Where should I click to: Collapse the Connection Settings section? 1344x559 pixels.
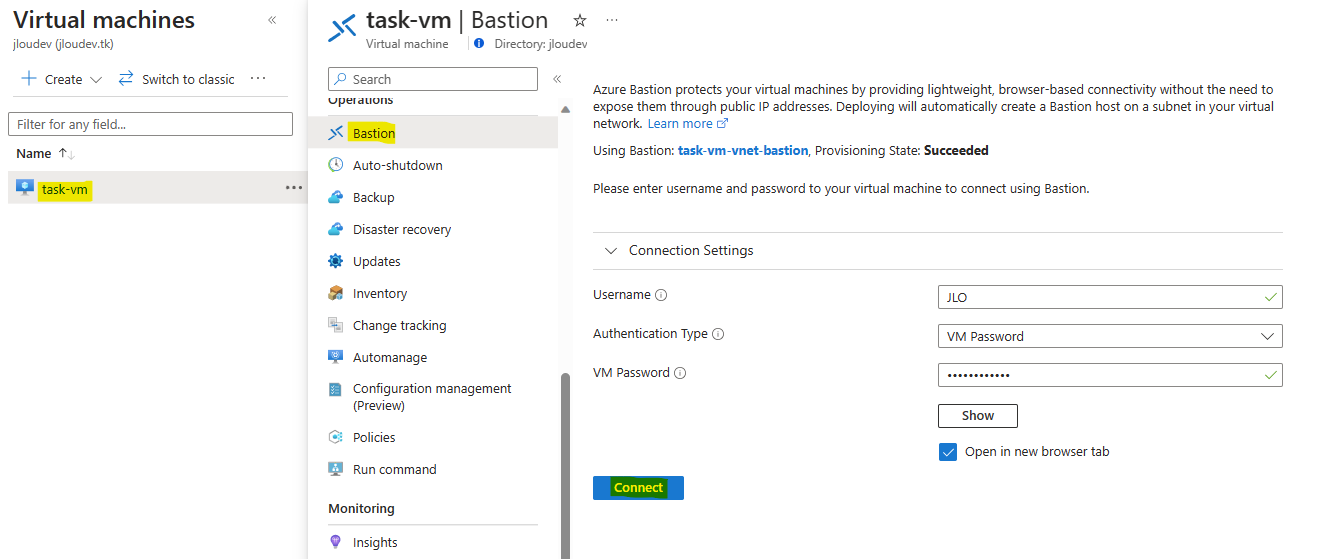coord(612,250)
